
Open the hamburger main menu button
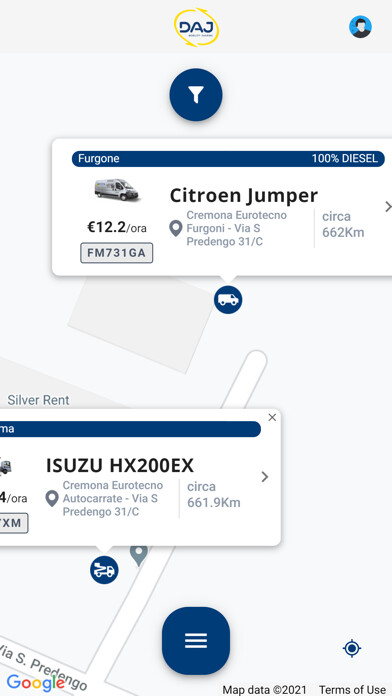[x=196, y=641]
